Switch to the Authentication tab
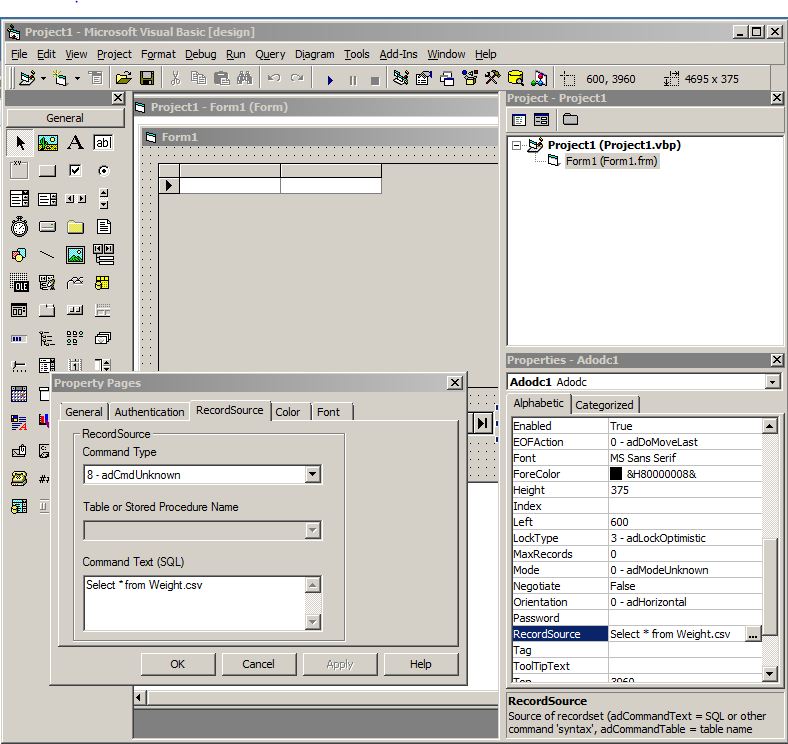This screenshot has width=788, height=744. (149, 412)
